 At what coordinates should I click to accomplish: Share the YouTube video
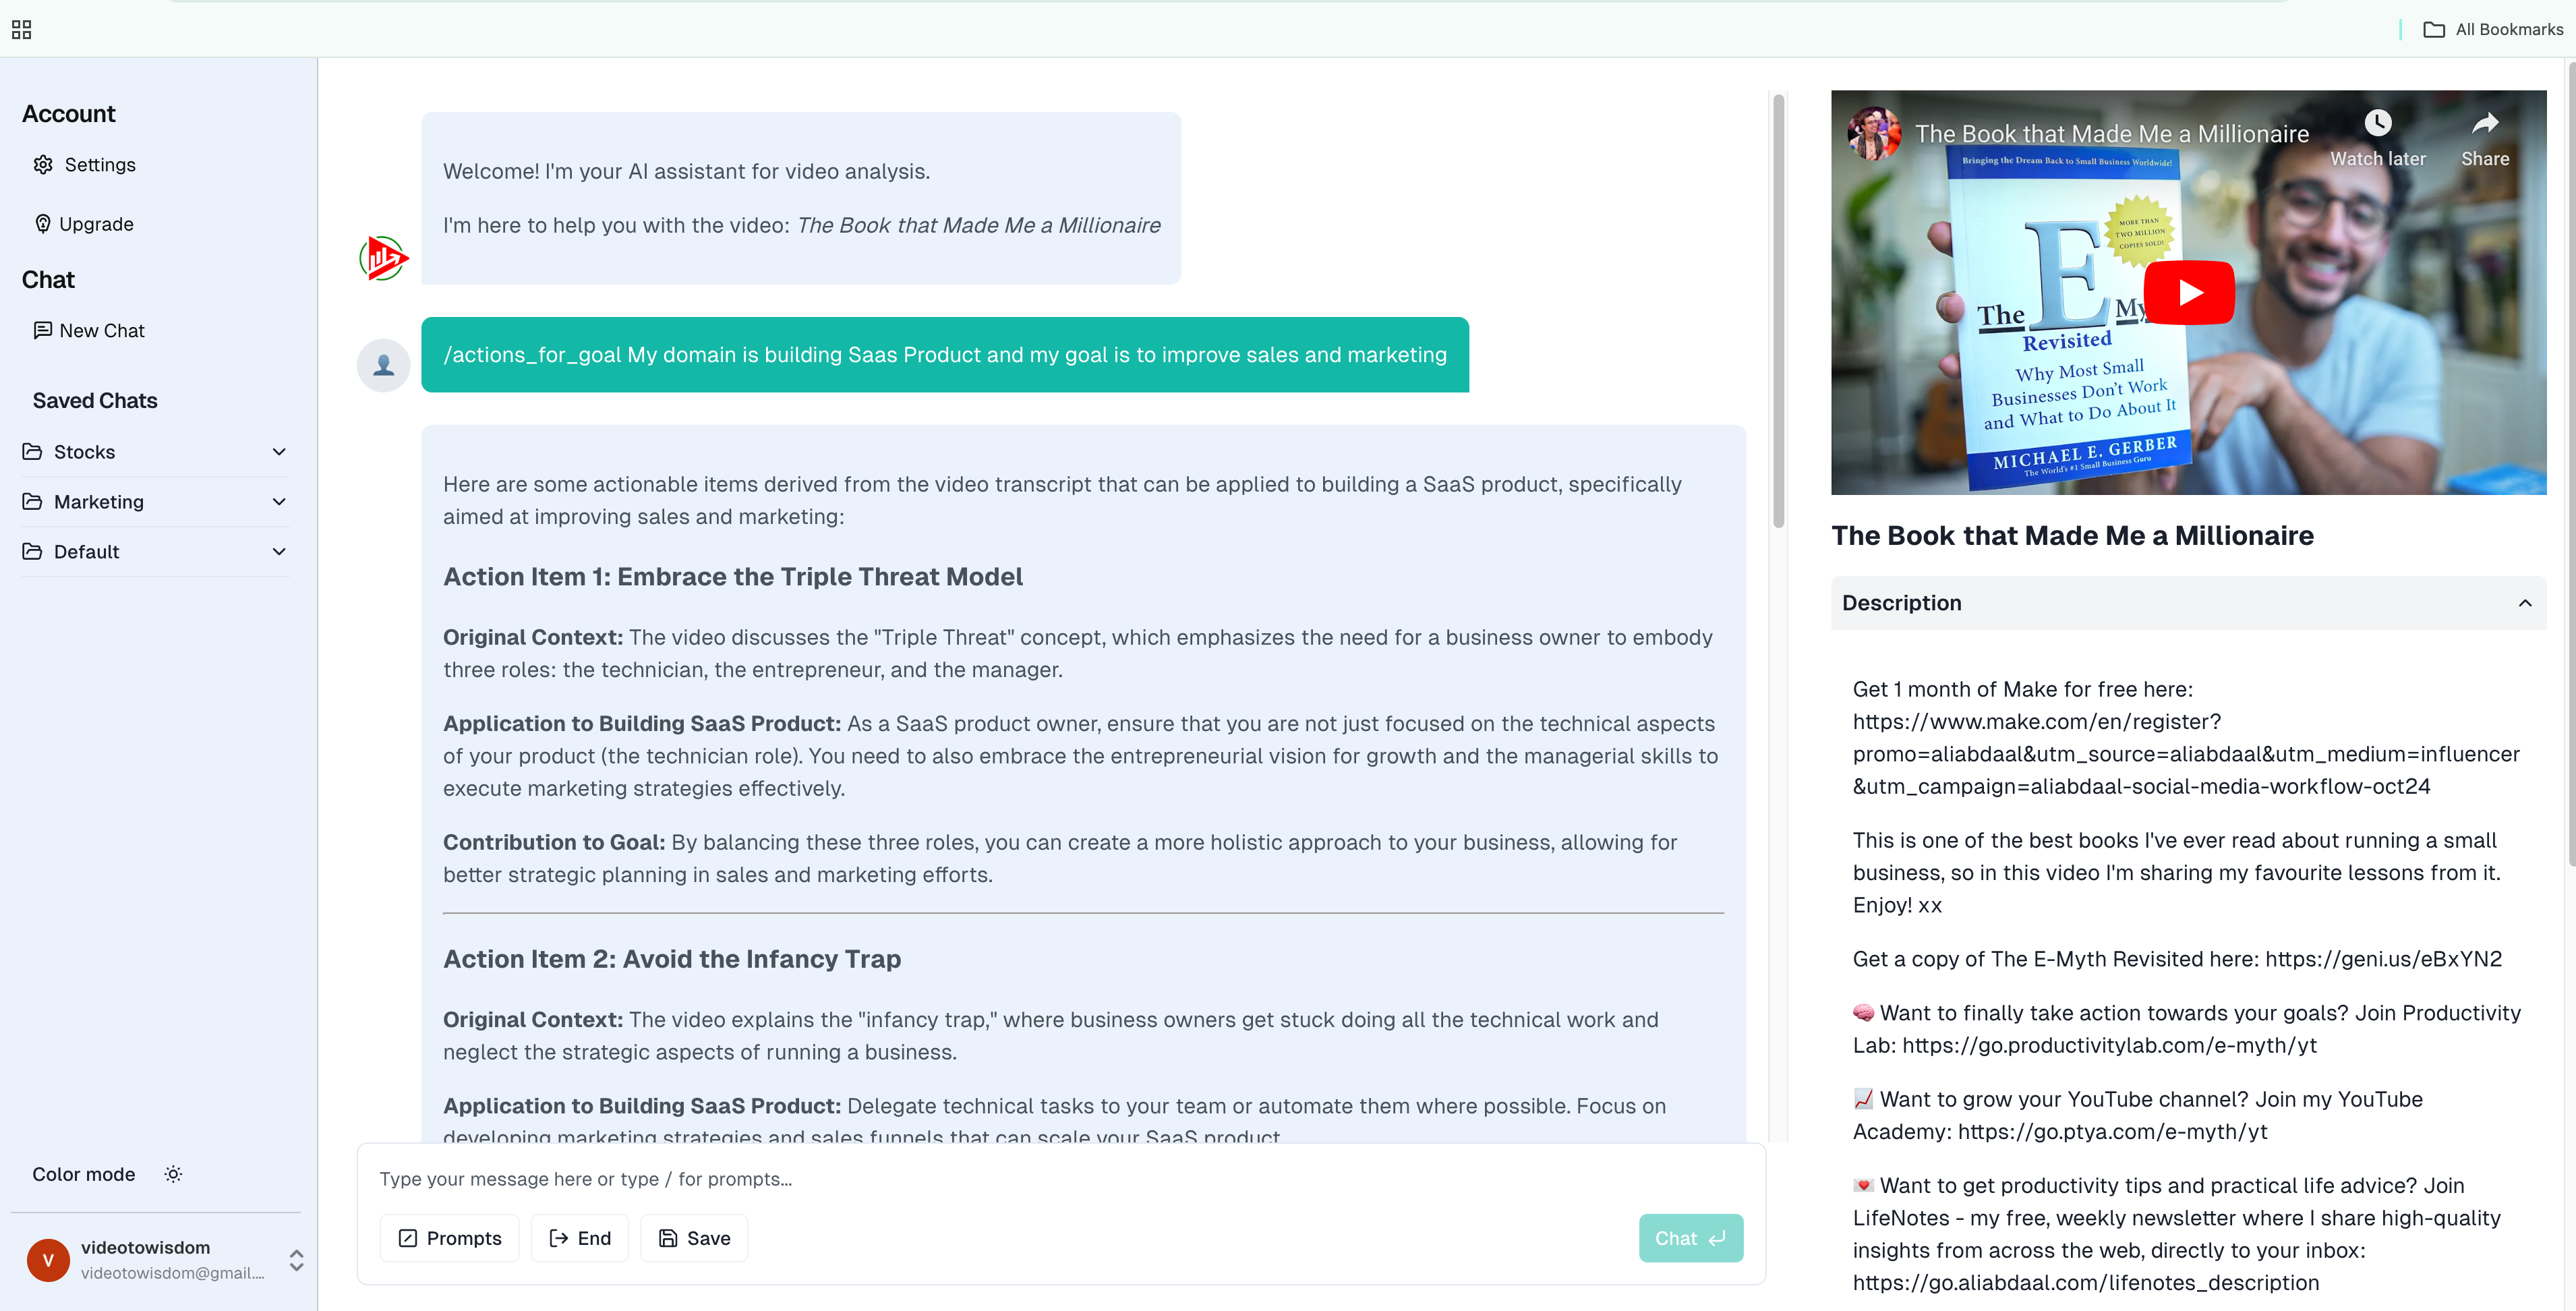tap(2484, 138)
